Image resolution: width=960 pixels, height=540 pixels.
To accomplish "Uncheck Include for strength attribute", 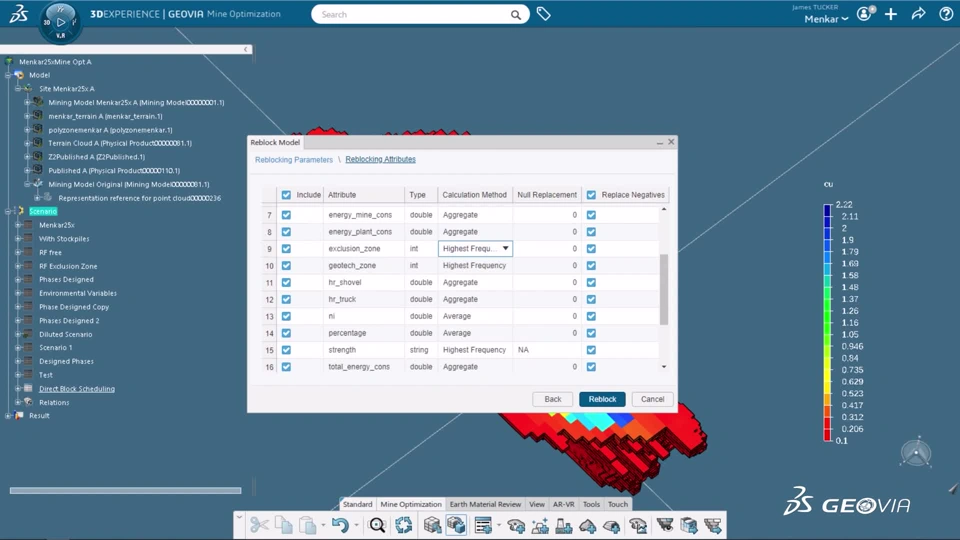I will (286, 350).
